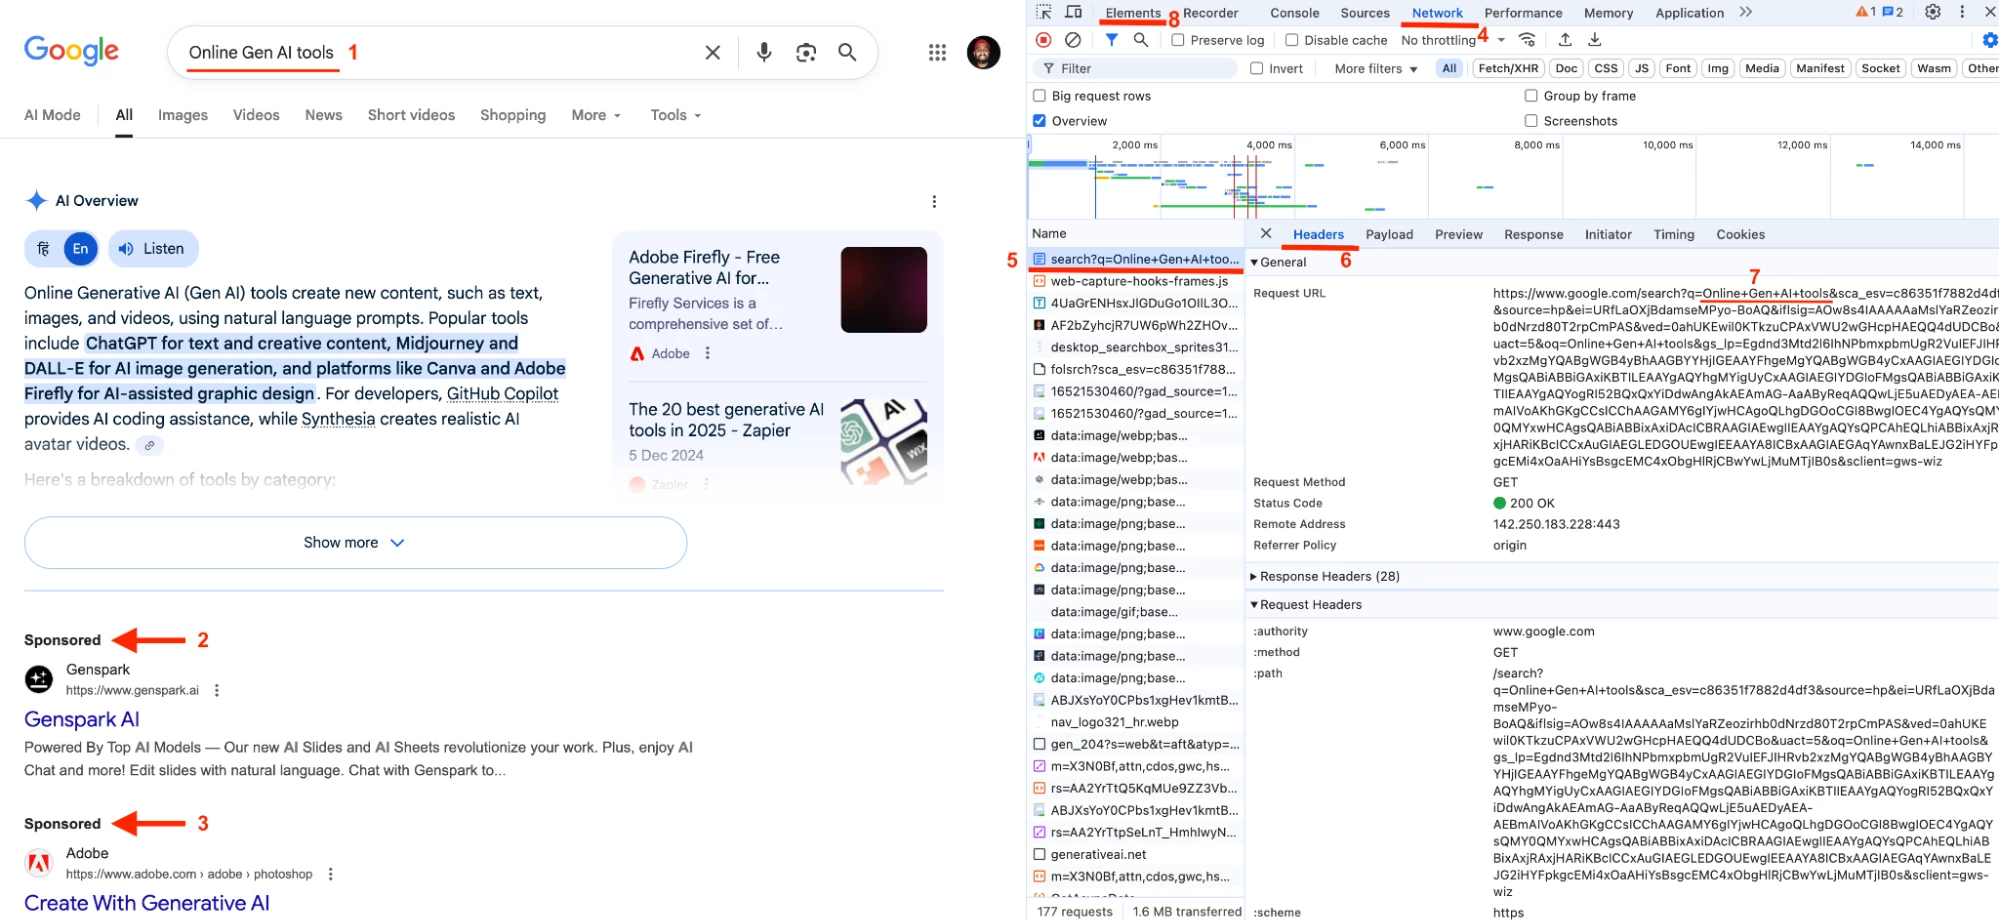Open the More filters dropdown
The width and height of the screenshot is (1999, 922).
click(x=1376, y=68)
